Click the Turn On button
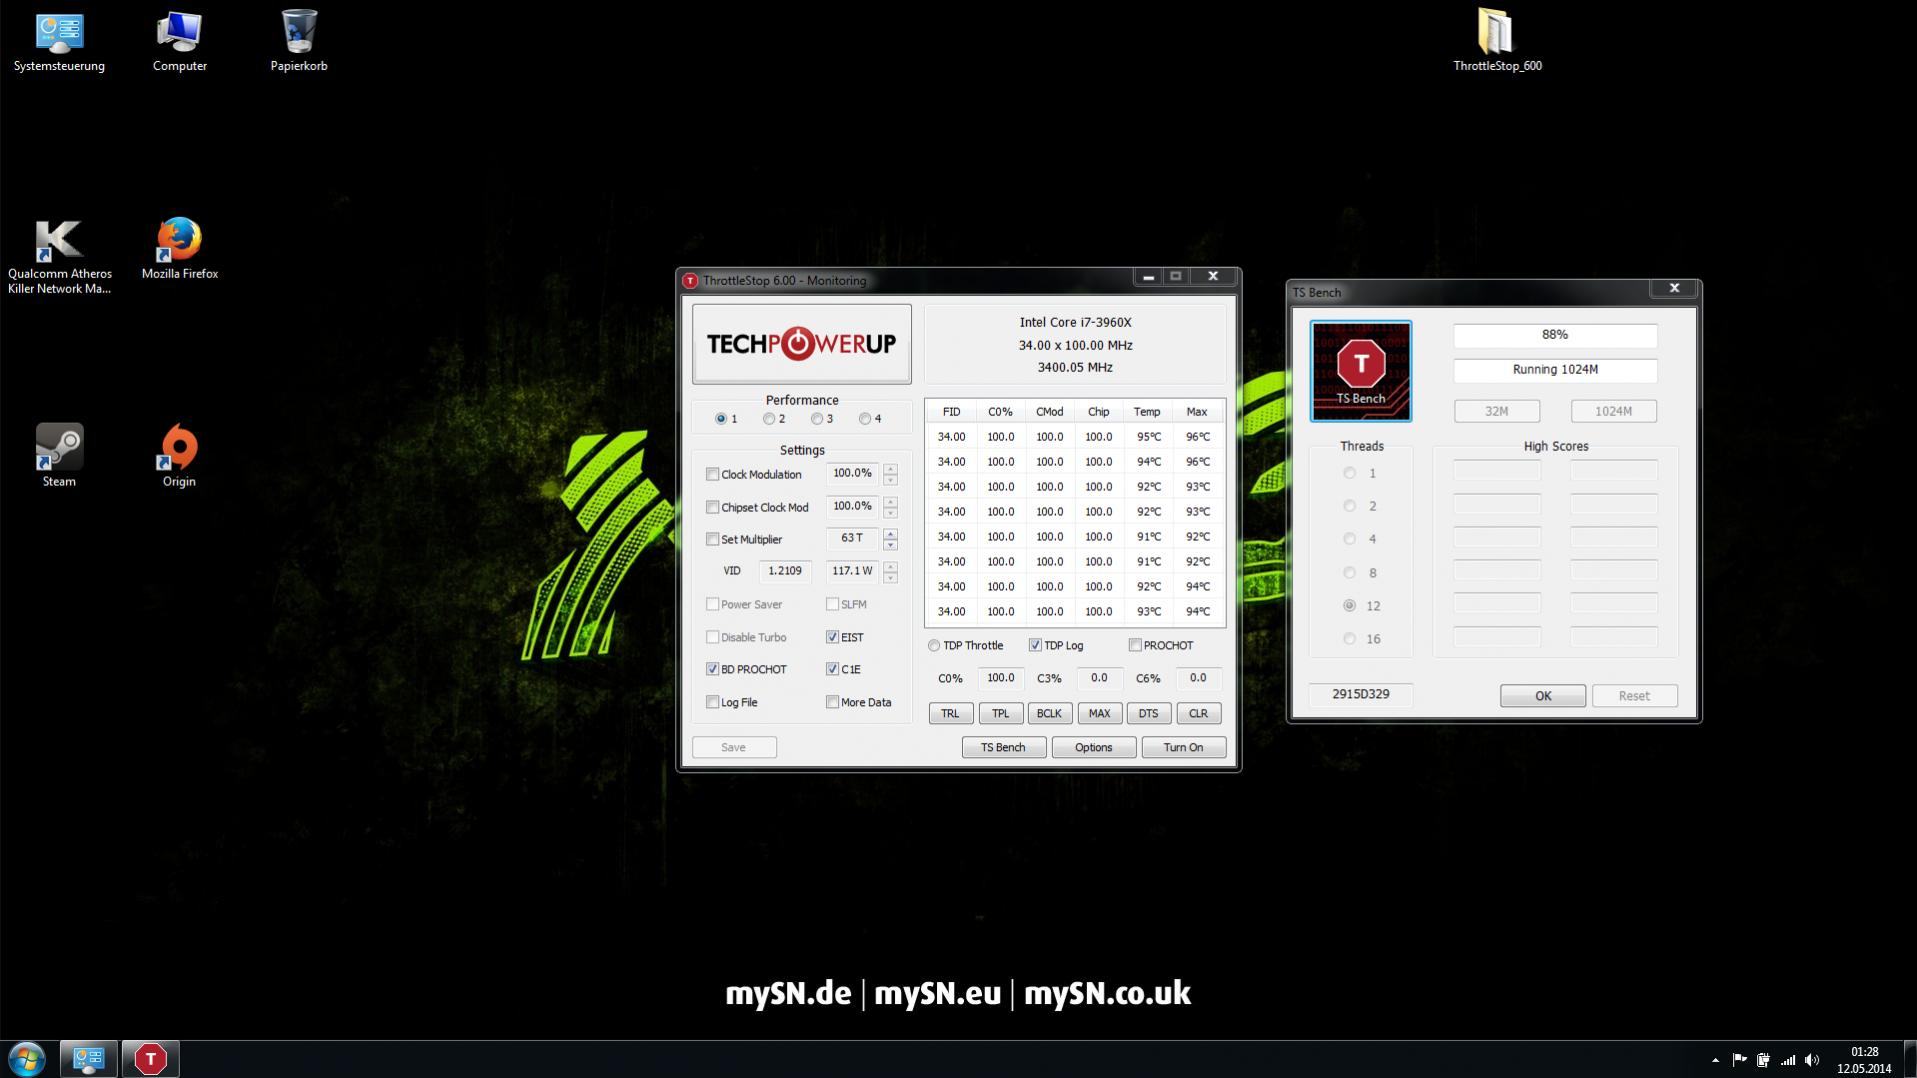 (1183, 747)
